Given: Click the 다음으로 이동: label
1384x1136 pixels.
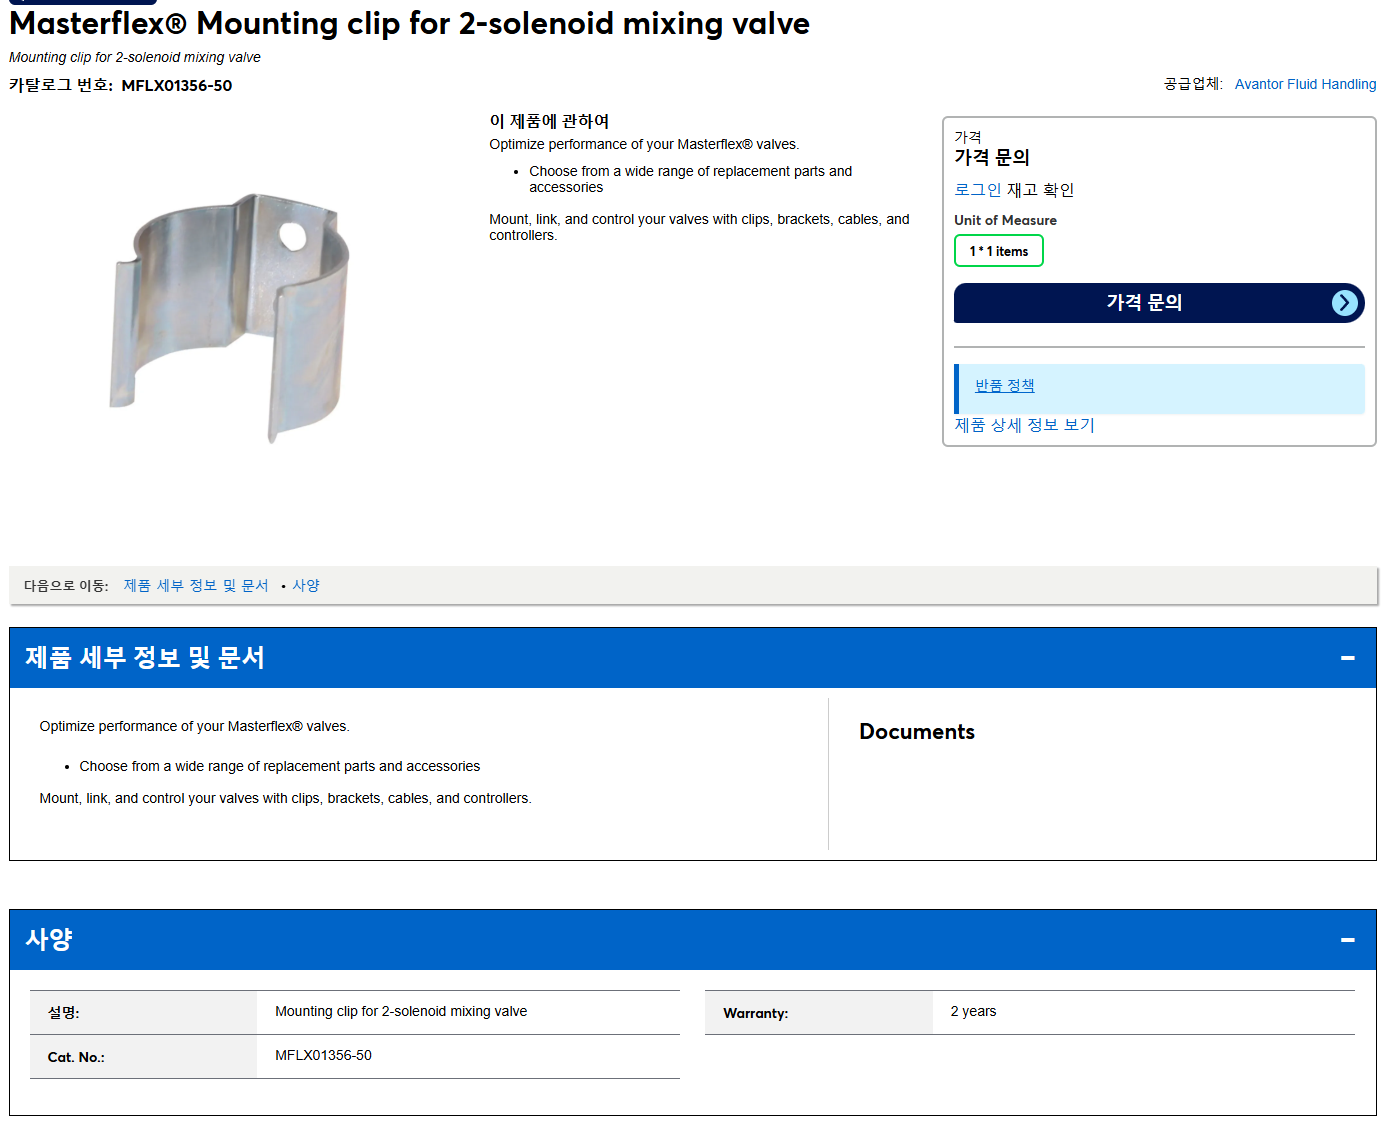Looking at the screenshot, I should point(66,586).
